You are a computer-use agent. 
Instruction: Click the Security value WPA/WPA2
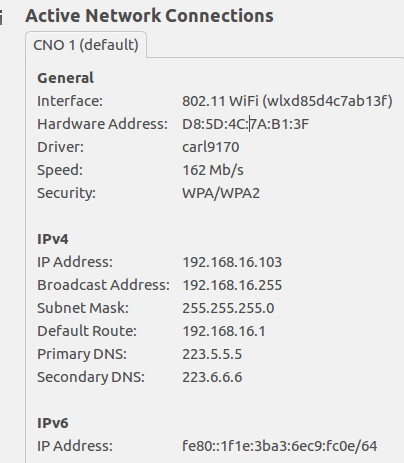[x=221, y=193]
